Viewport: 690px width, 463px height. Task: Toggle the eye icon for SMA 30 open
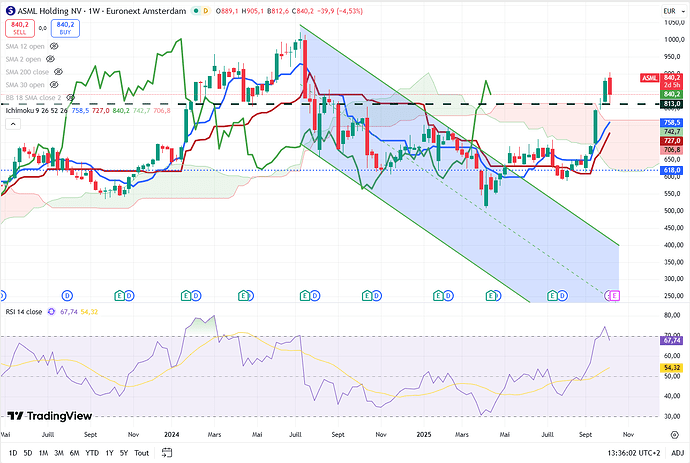coord(55,87)
